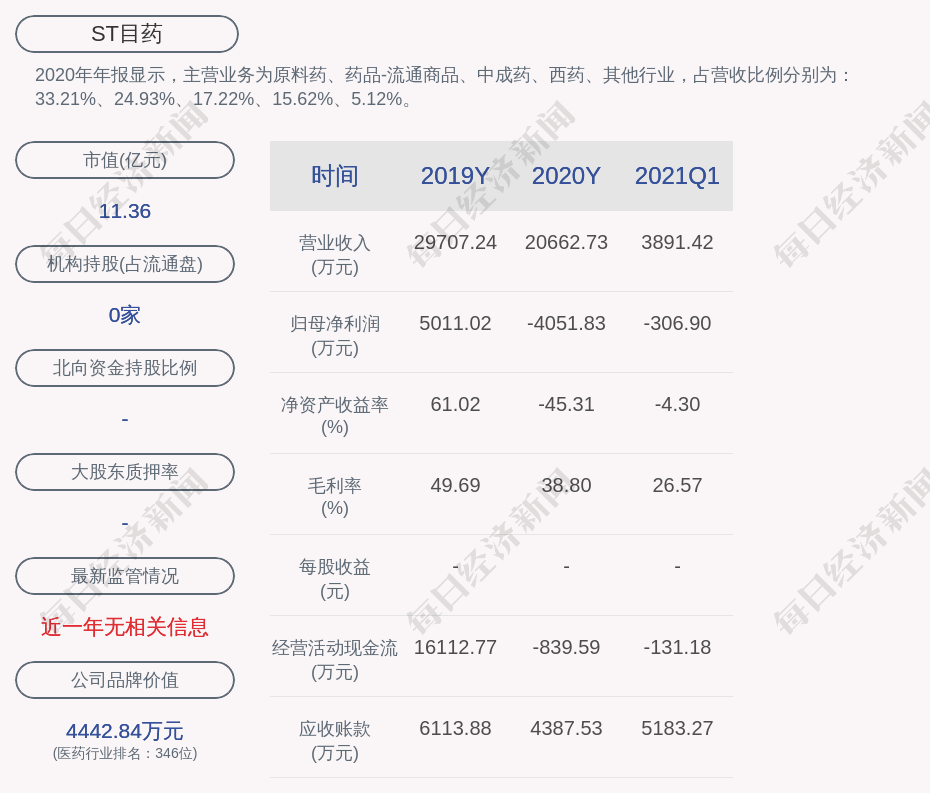Image resolution: width=930 pixels, height=793 pixels.
Task: Select the 营业收入 row label
Action: tap(334, 243)
